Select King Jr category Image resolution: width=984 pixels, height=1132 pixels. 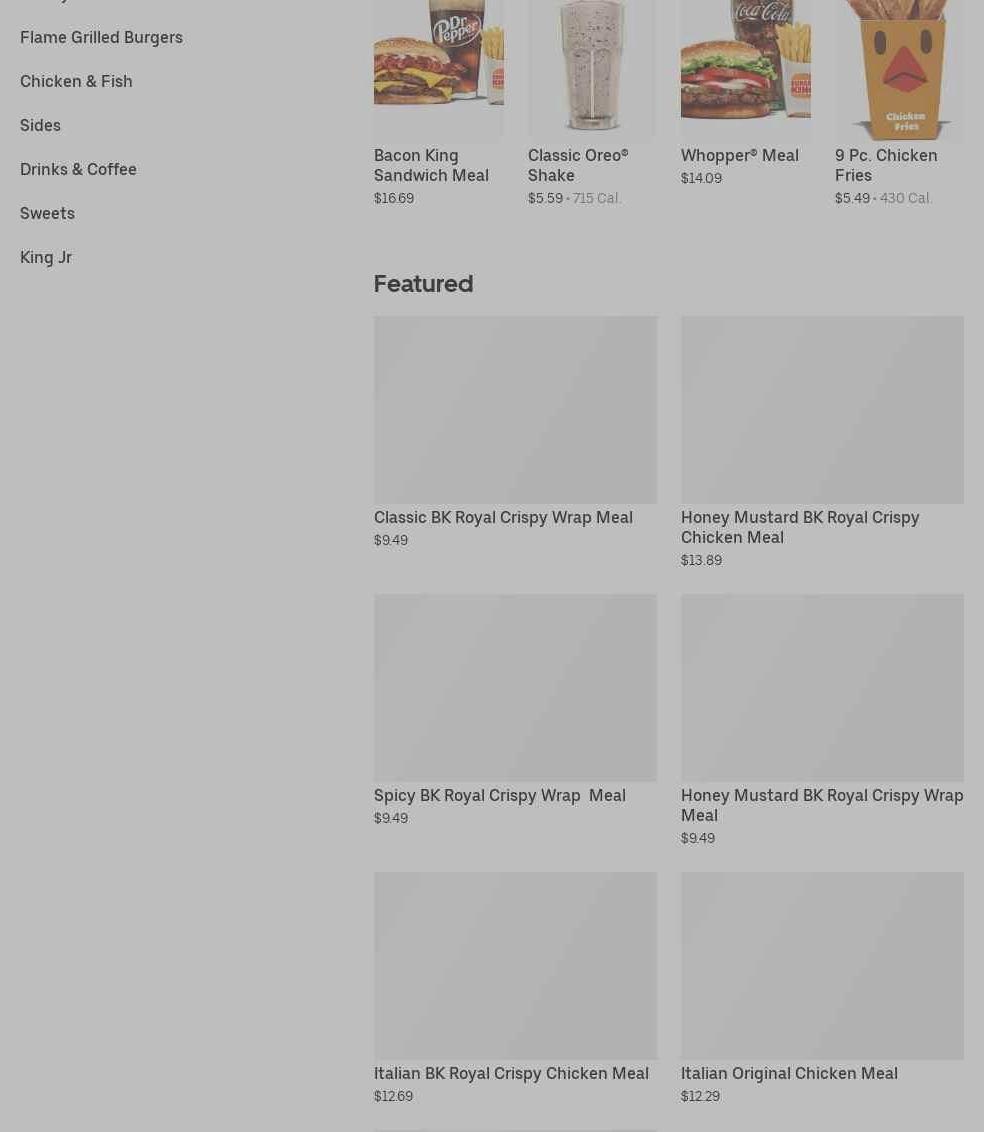tap(46, 258)
